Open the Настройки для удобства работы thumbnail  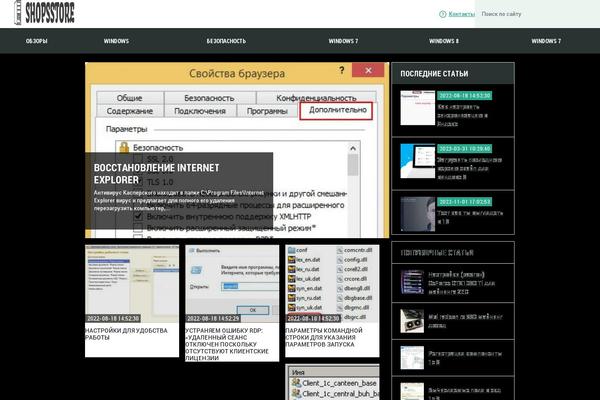tap(132, 284)
